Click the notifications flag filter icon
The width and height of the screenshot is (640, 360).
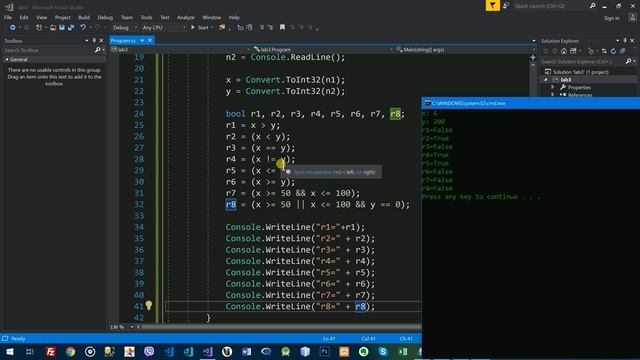click(x=493, y=6)
